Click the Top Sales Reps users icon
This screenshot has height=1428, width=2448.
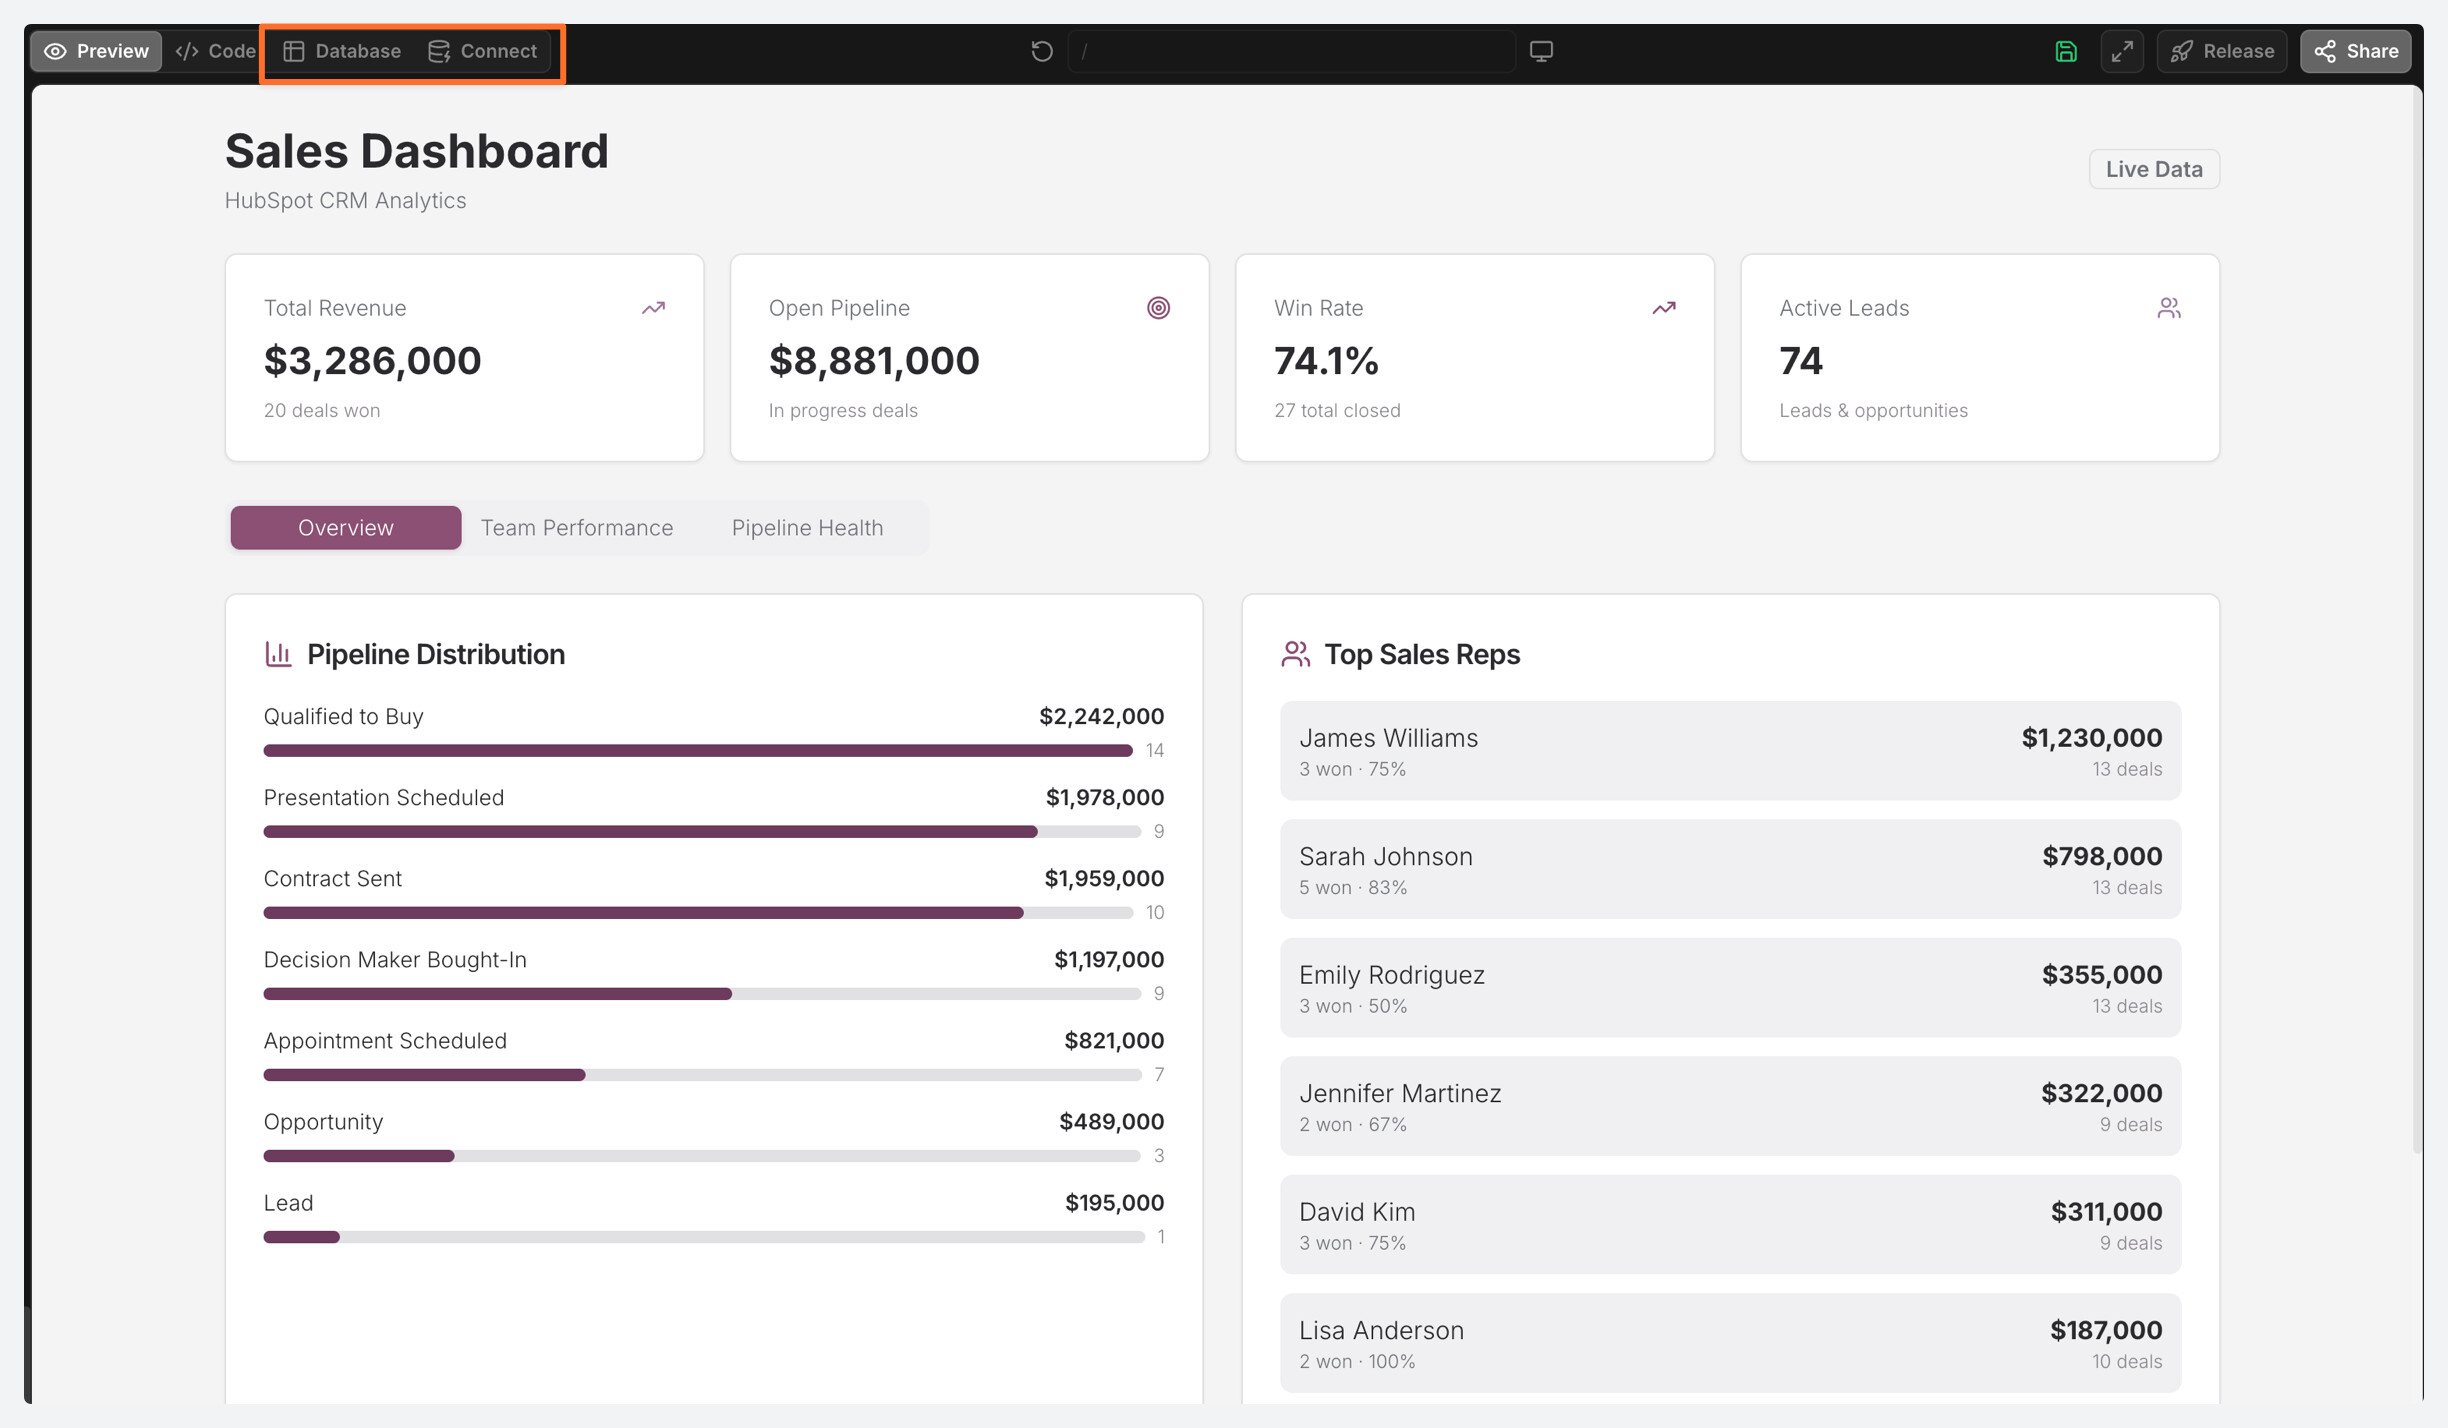(1295, 654)
